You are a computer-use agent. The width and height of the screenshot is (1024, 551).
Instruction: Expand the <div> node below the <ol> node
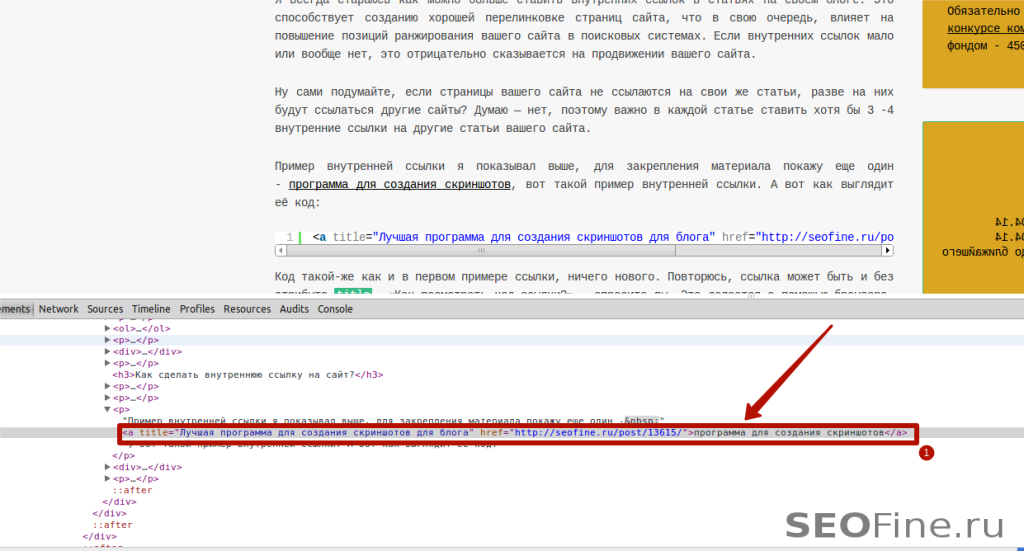108,351
